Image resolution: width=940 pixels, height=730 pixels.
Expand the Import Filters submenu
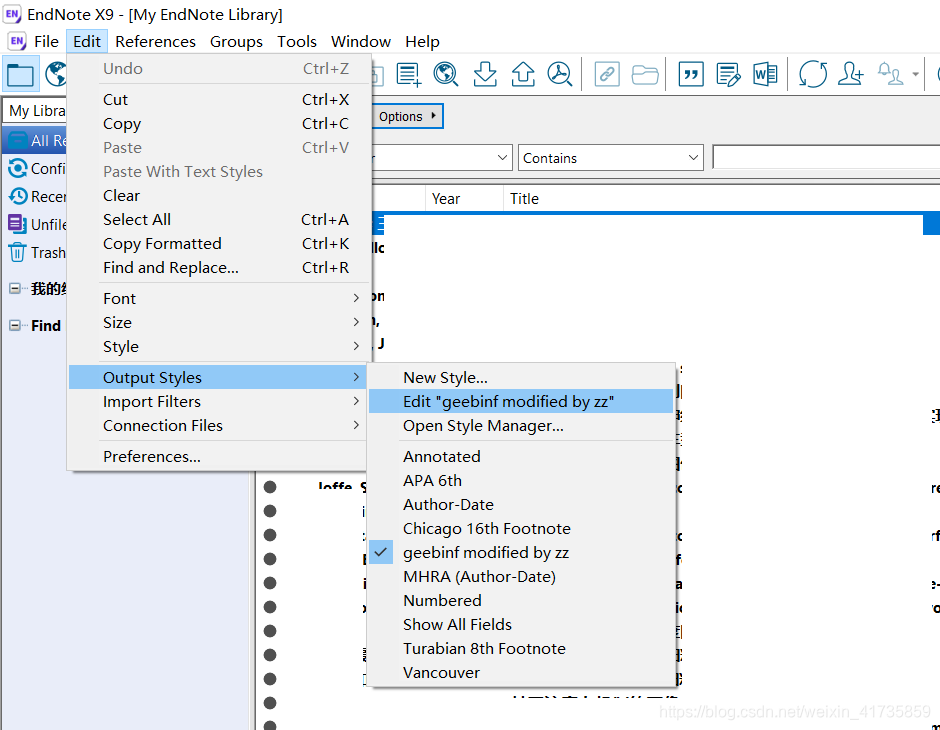tap(218, 402)
